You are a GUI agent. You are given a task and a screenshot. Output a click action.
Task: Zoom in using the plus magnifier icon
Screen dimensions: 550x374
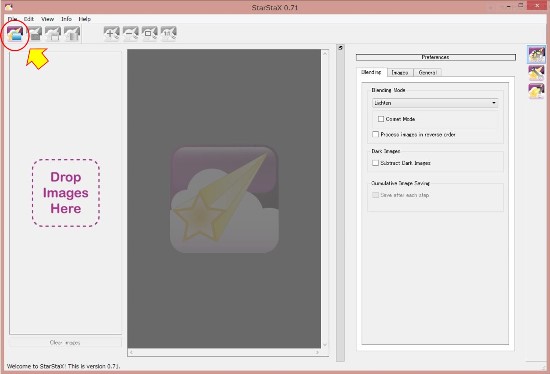(112, 33)
